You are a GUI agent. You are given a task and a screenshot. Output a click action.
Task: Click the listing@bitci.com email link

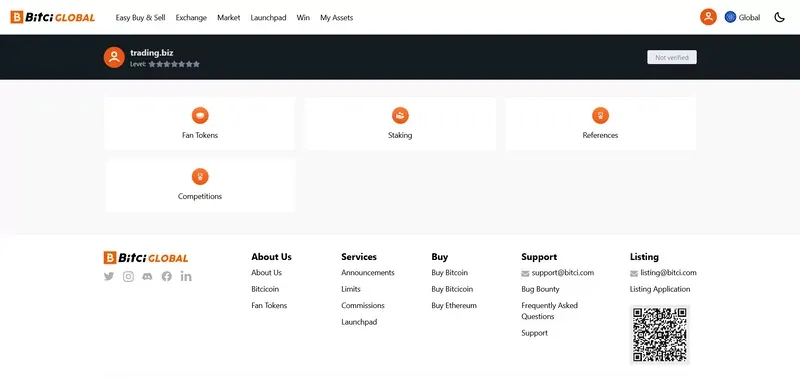point(668,273)
